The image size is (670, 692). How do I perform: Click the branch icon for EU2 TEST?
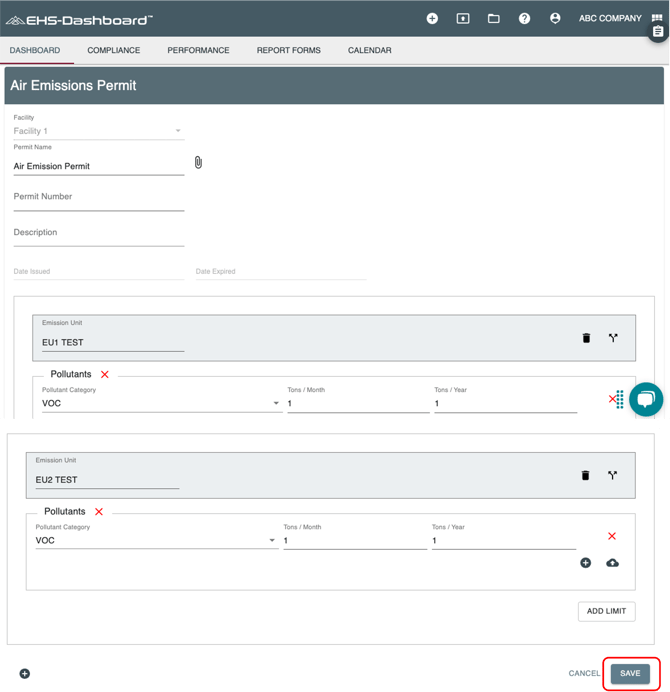(613, 475)
